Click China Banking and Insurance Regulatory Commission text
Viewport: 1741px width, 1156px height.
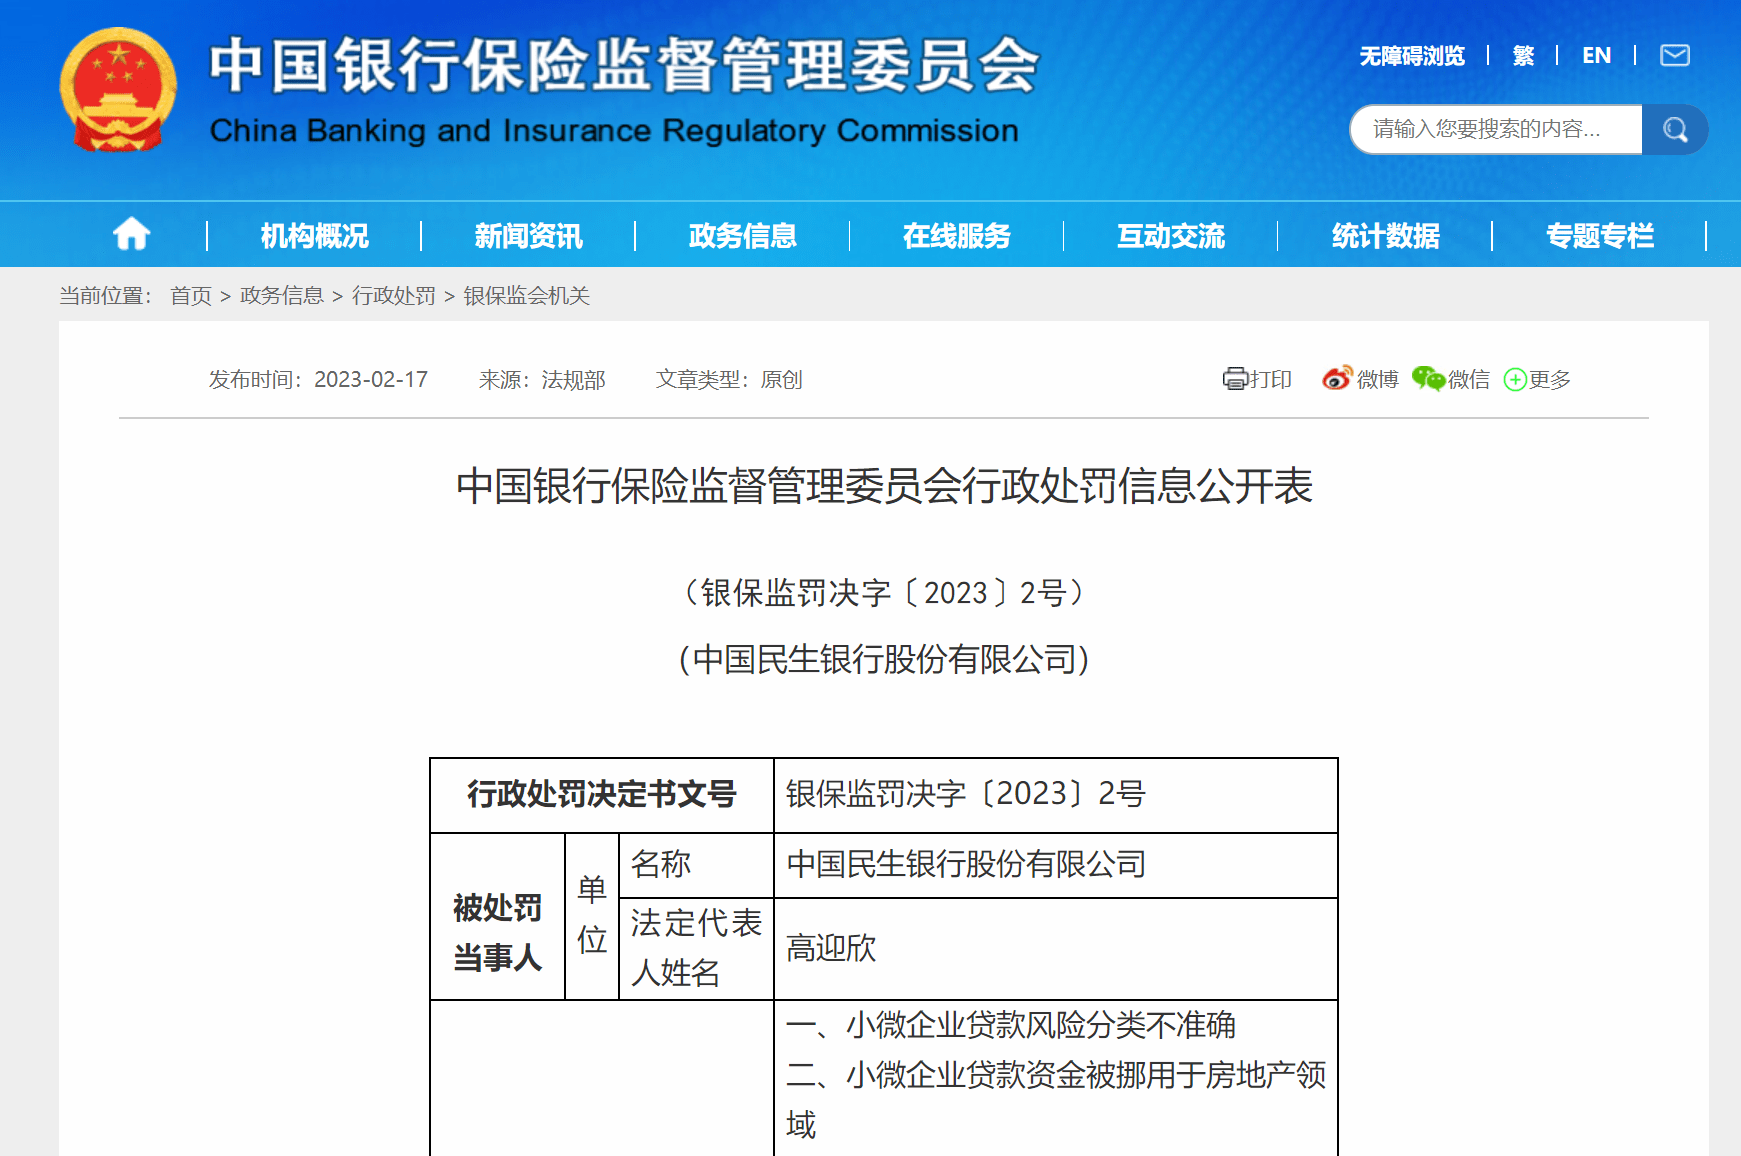[x=614, y=131]
